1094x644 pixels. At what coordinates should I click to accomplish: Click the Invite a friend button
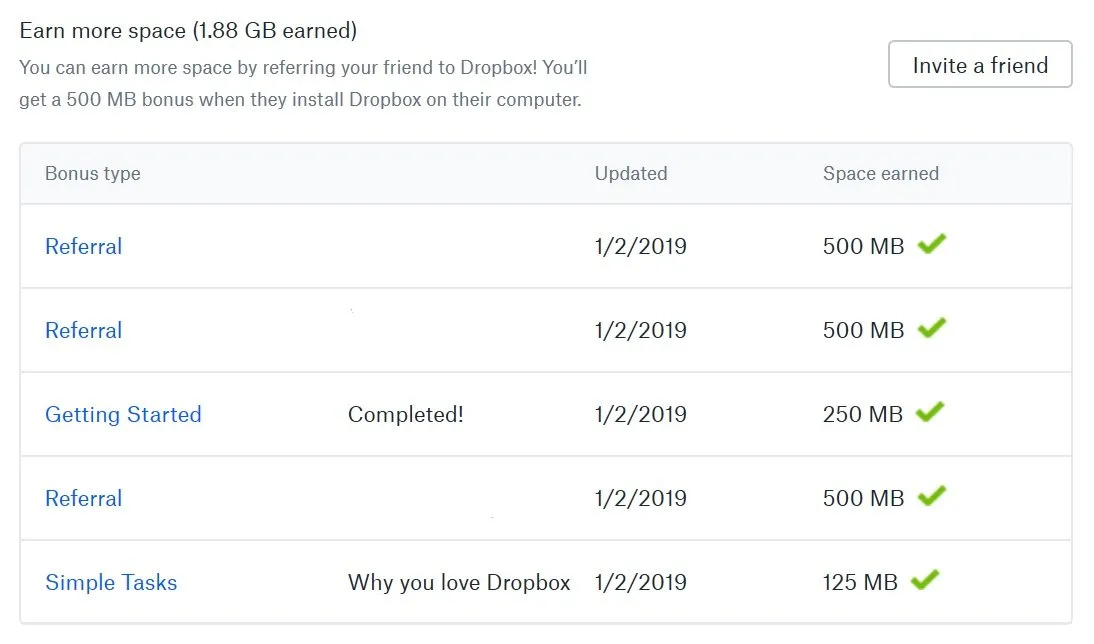[x=980, y=64]
